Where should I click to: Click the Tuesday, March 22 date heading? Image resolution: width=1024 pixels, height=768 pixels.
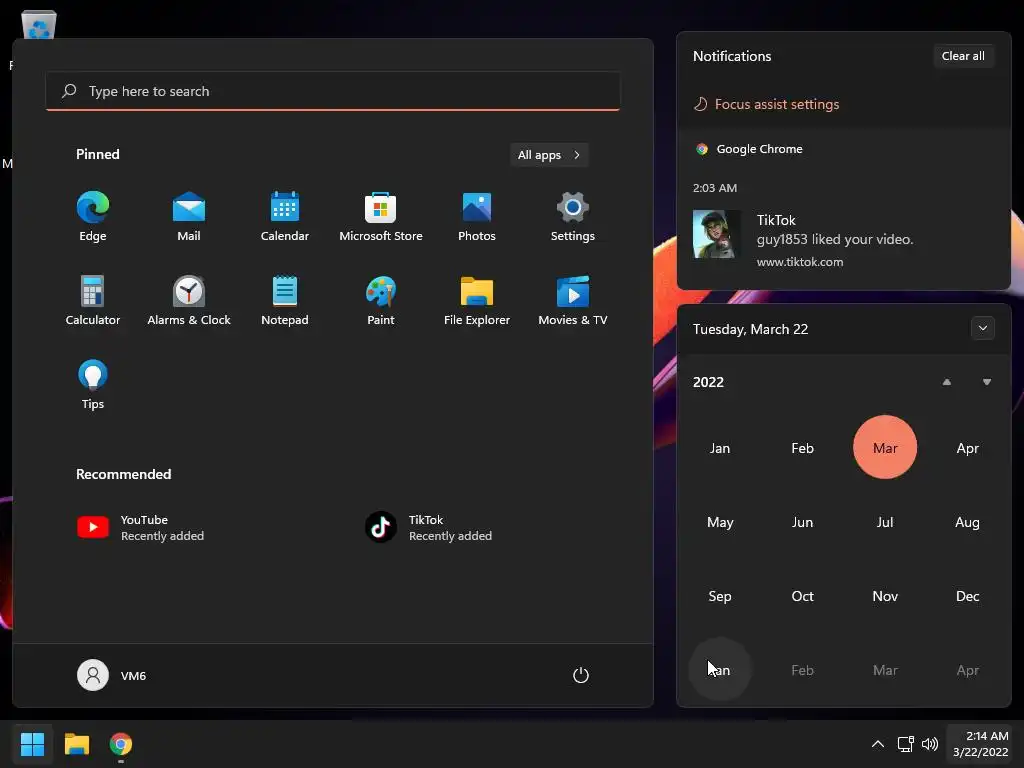(750, 329)
